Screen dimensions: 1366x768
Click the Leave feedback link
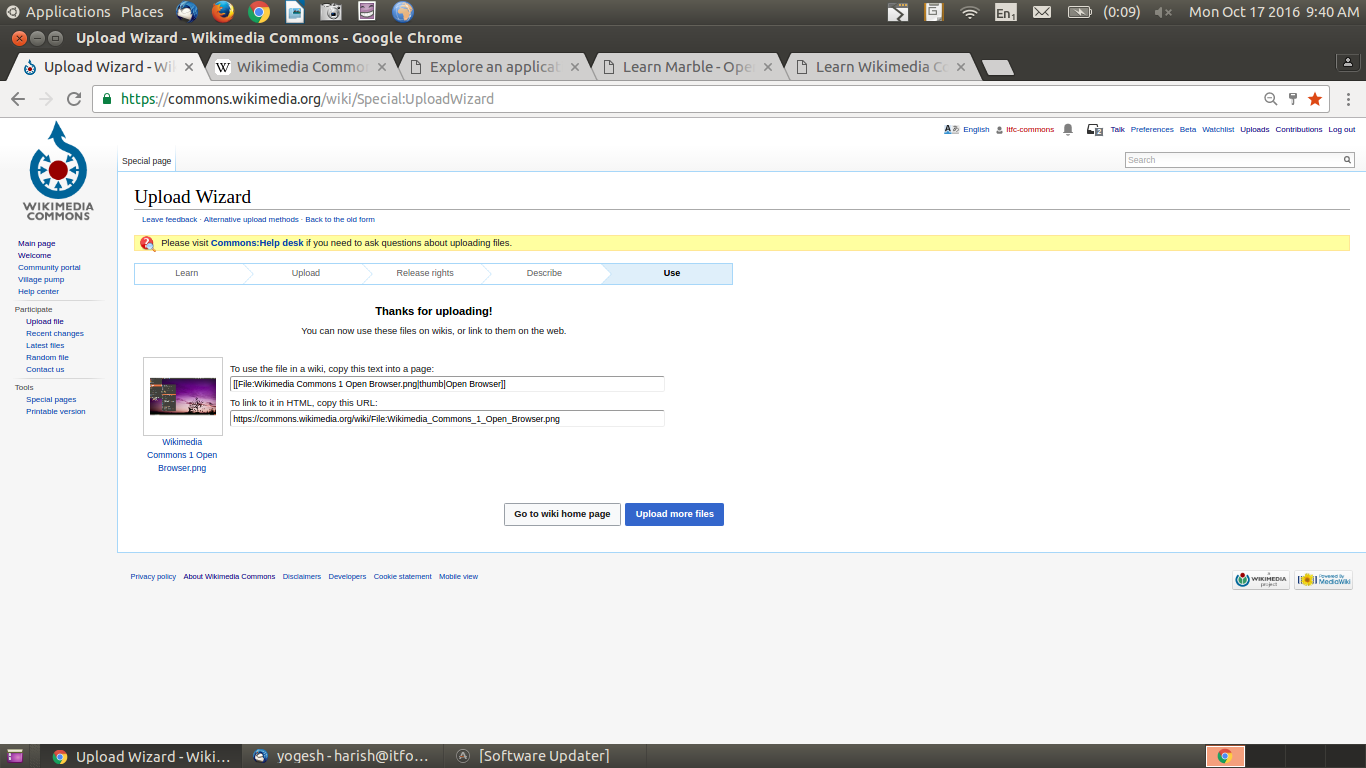(x=170, y=219)
